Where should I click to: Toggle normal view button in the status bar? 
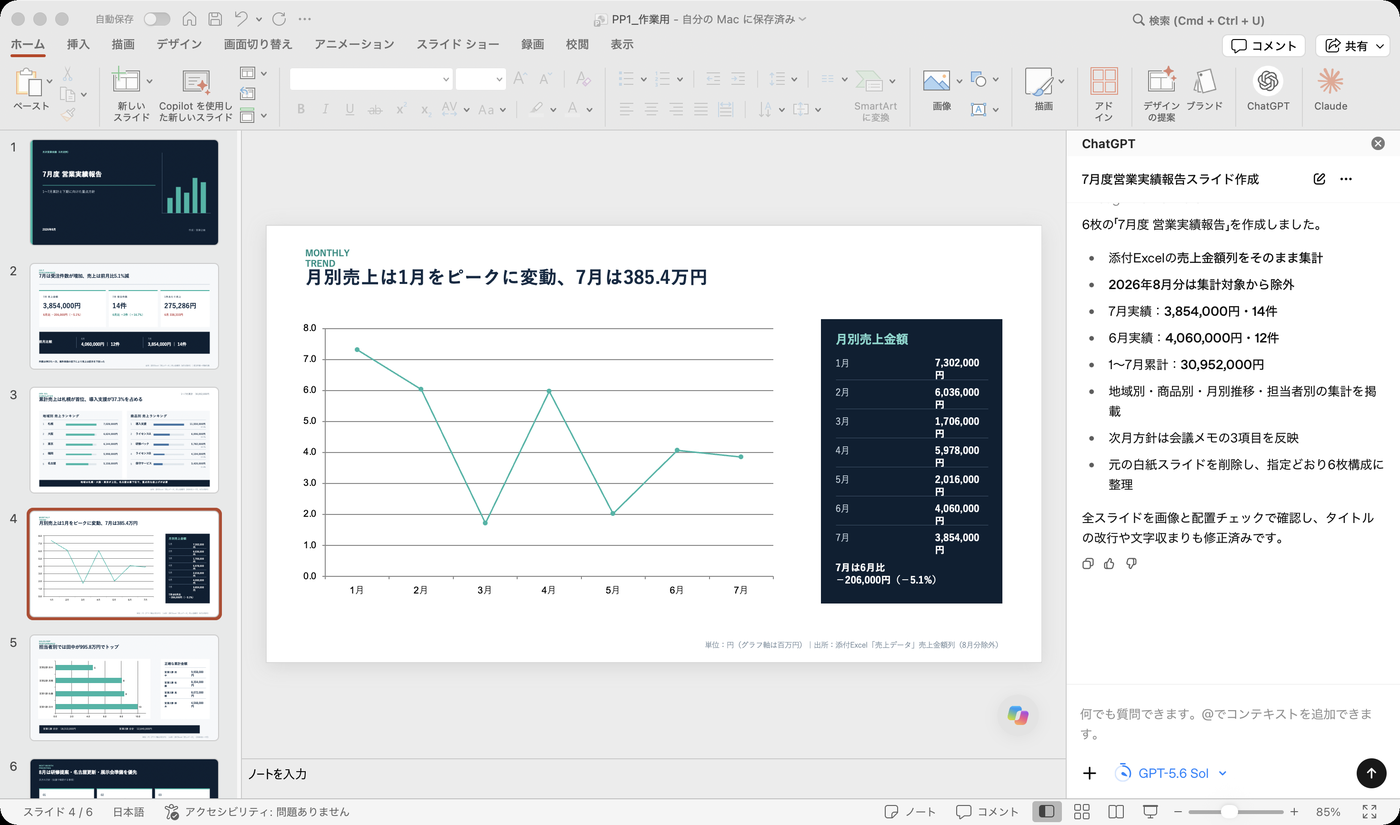tap(1047, 812)
